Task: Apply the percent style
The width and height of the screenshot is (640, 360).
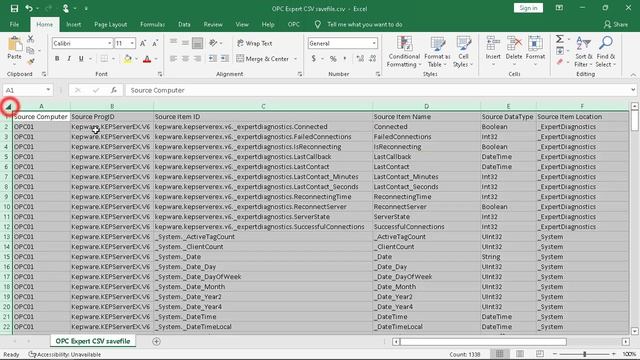Action: [x=333, y=59]
